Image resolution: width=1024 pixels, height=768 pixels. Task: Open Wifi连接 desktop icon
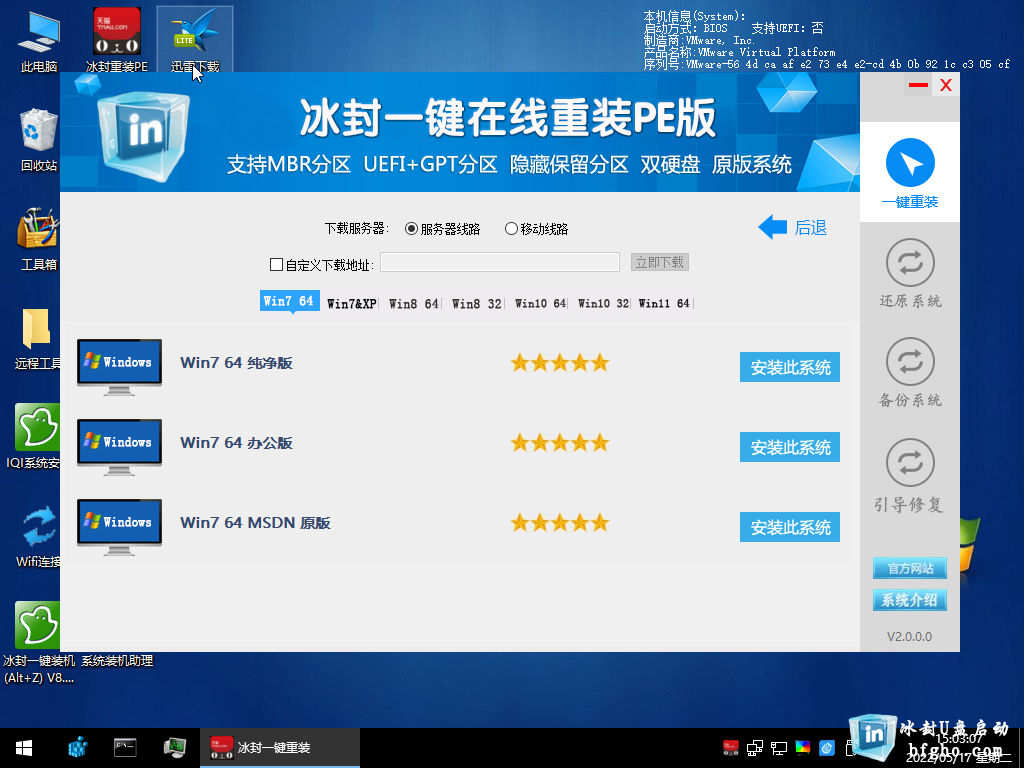38,536
